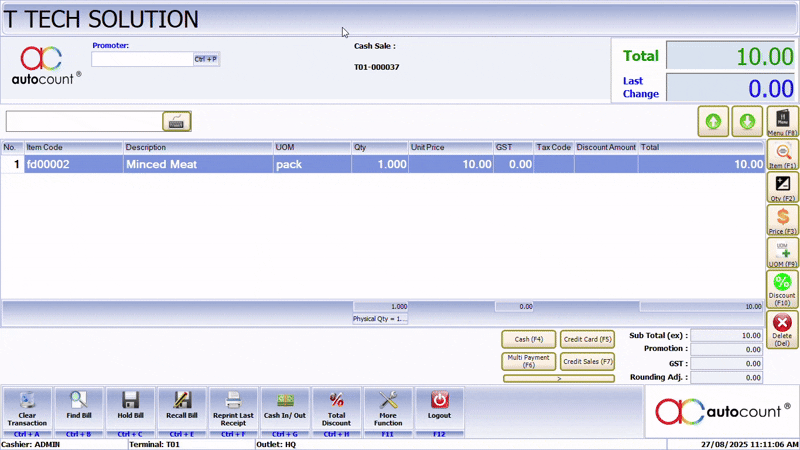This screenshot has width=800, height=450.
Task: Click the Promoter input field
Action: click(x=142, y=59)
